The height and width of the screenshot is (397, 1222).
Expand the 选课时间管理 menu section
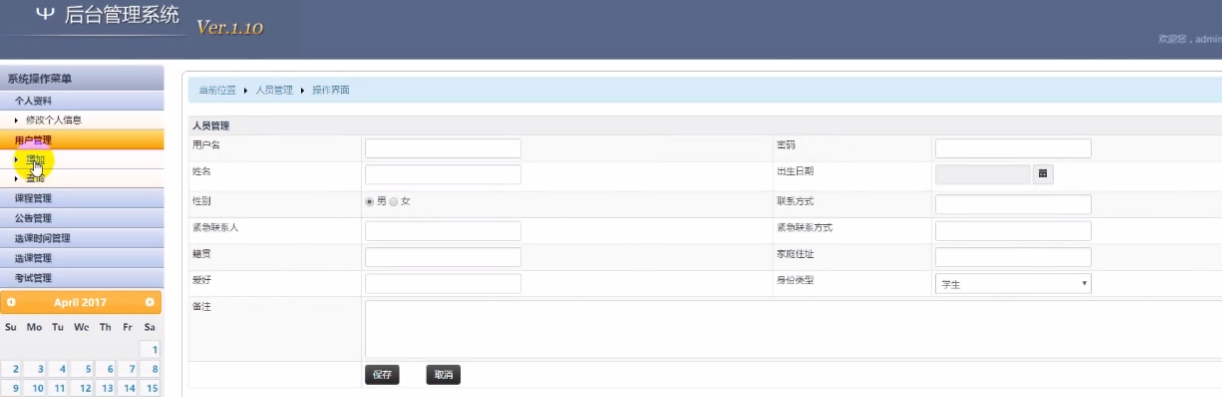click(x=82, y=238)
